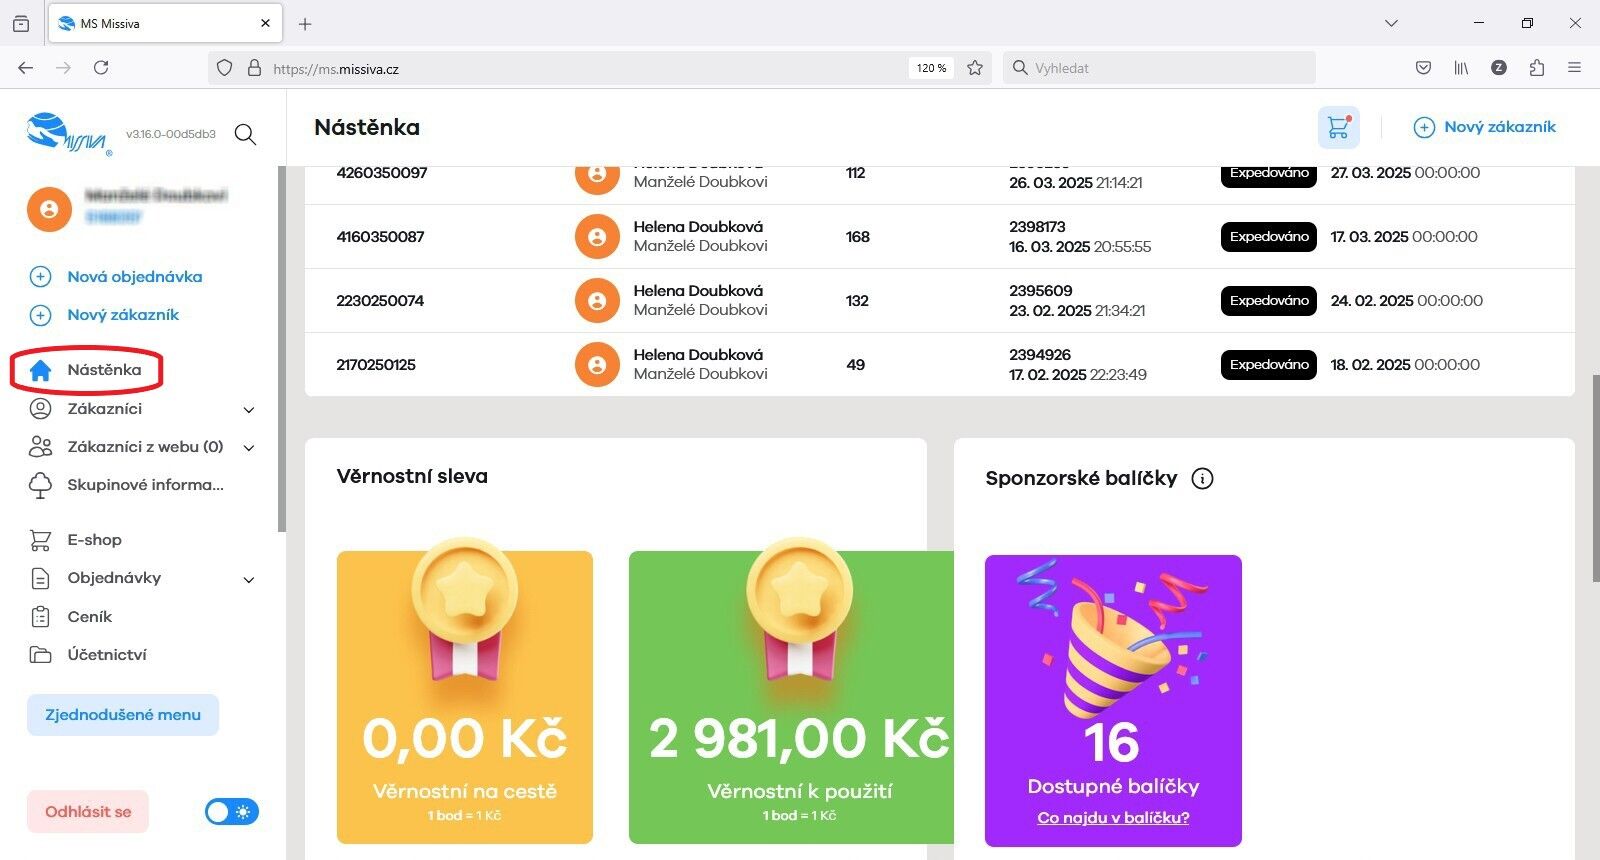Click the browser back arrow
The width and height of the screenshot is (1600, 860).
tap(26, 68)
